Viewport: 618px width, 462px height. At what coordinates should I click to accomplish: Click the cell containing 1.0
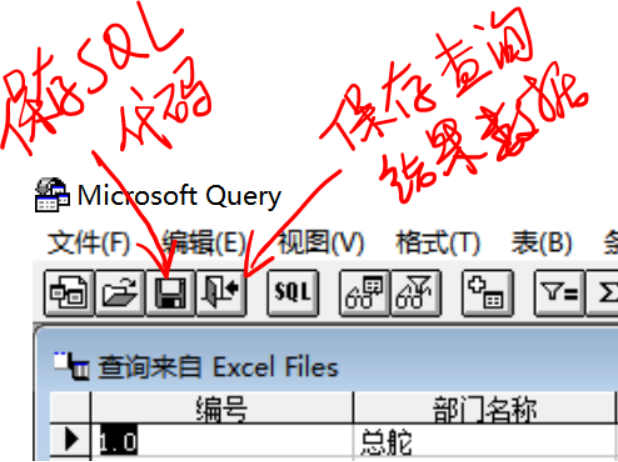[x=222, y=442]
